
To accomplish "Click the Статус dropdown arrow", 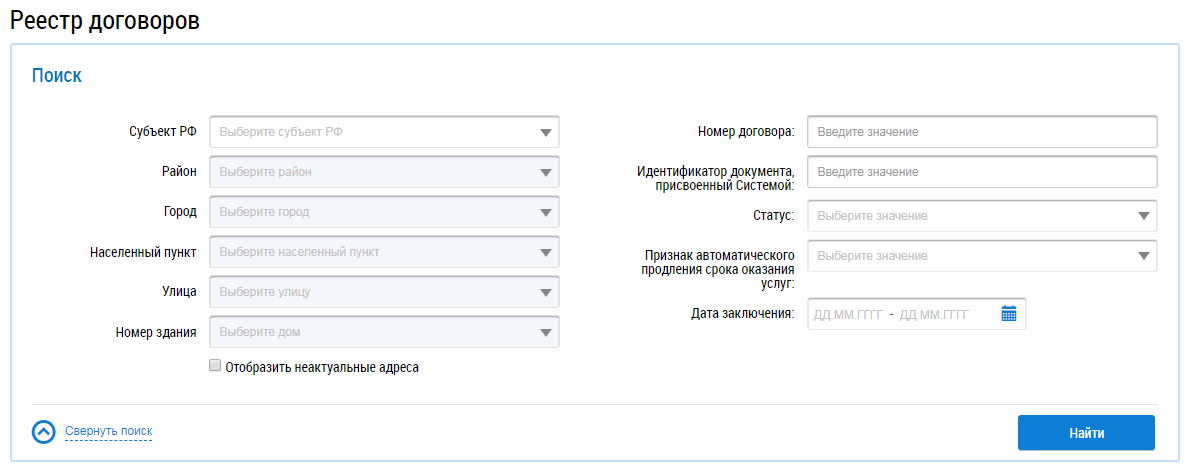I will coord(1144,216).
